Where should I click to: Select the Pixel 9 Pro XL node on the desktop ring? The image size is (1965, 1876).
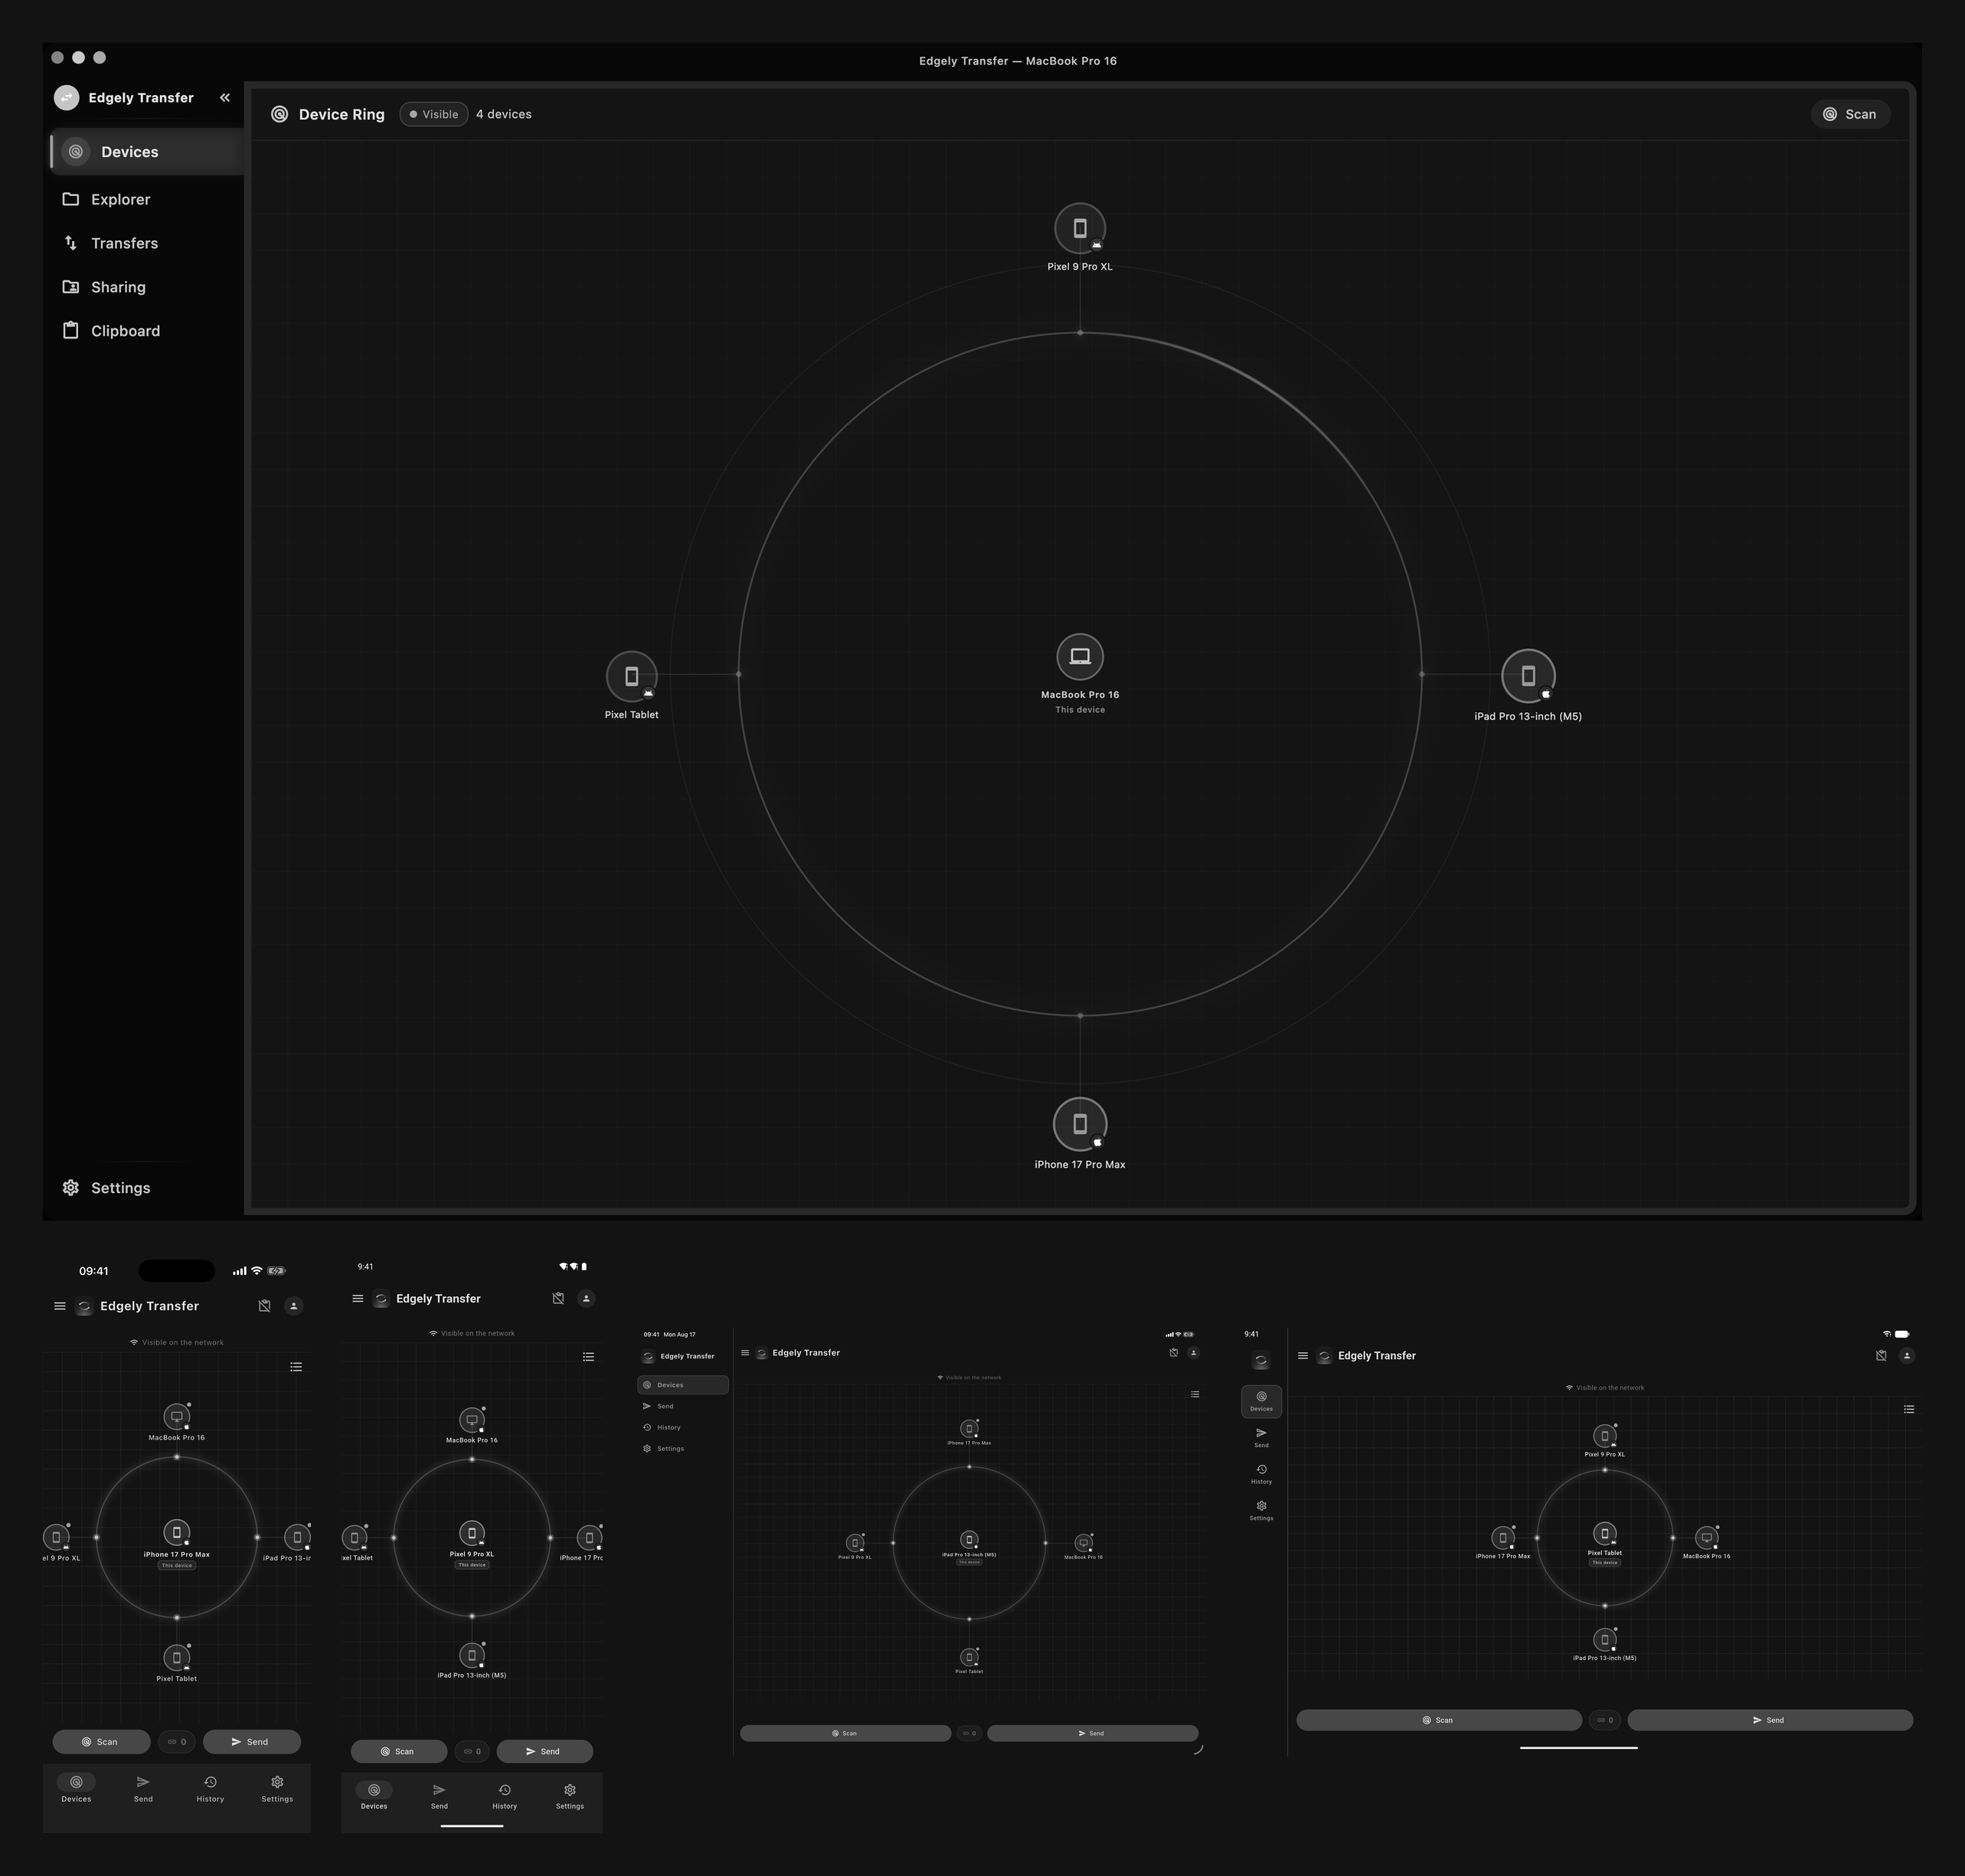coord(1080,229)
